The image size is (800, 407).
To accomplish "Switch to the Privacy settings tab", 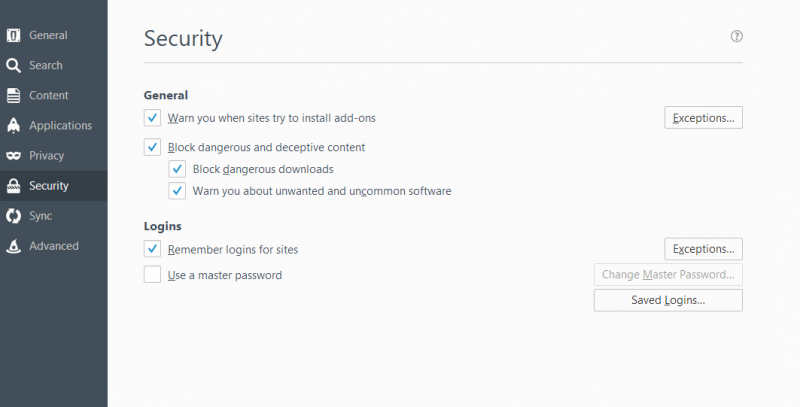I will pyautogui.click(x=46, y=156).
